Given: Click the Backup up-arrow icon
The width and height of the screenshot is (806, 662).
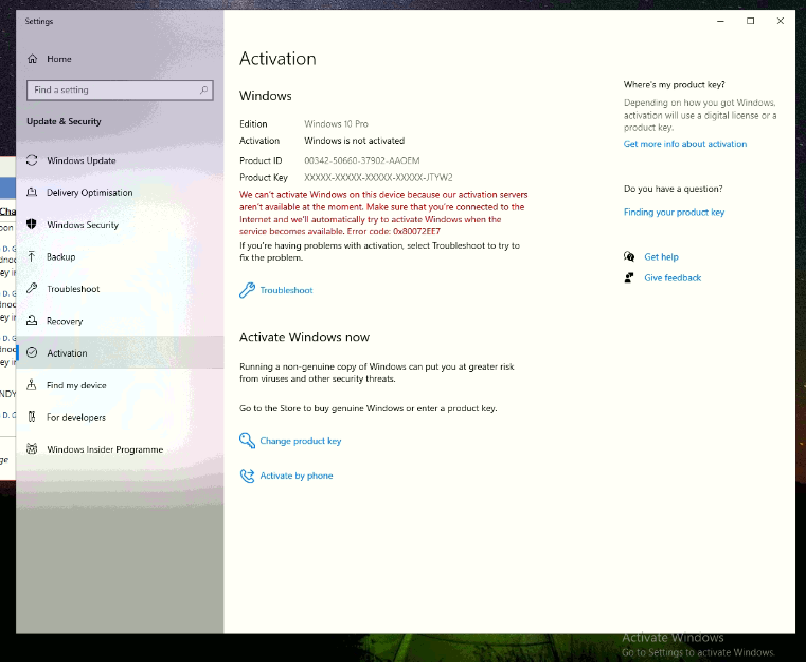Looking at the screenshot, I should [x=32, y=256].
